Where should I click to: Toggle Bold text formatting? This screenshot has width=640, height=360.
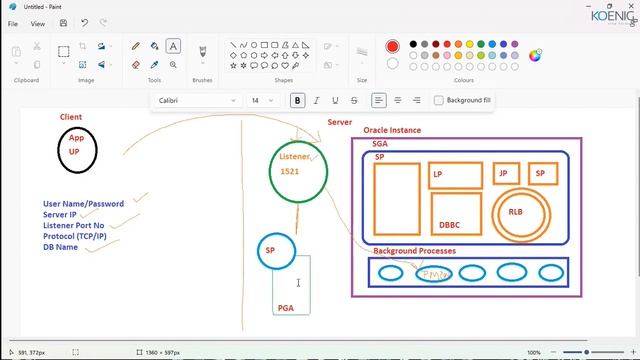pos(298,100)
